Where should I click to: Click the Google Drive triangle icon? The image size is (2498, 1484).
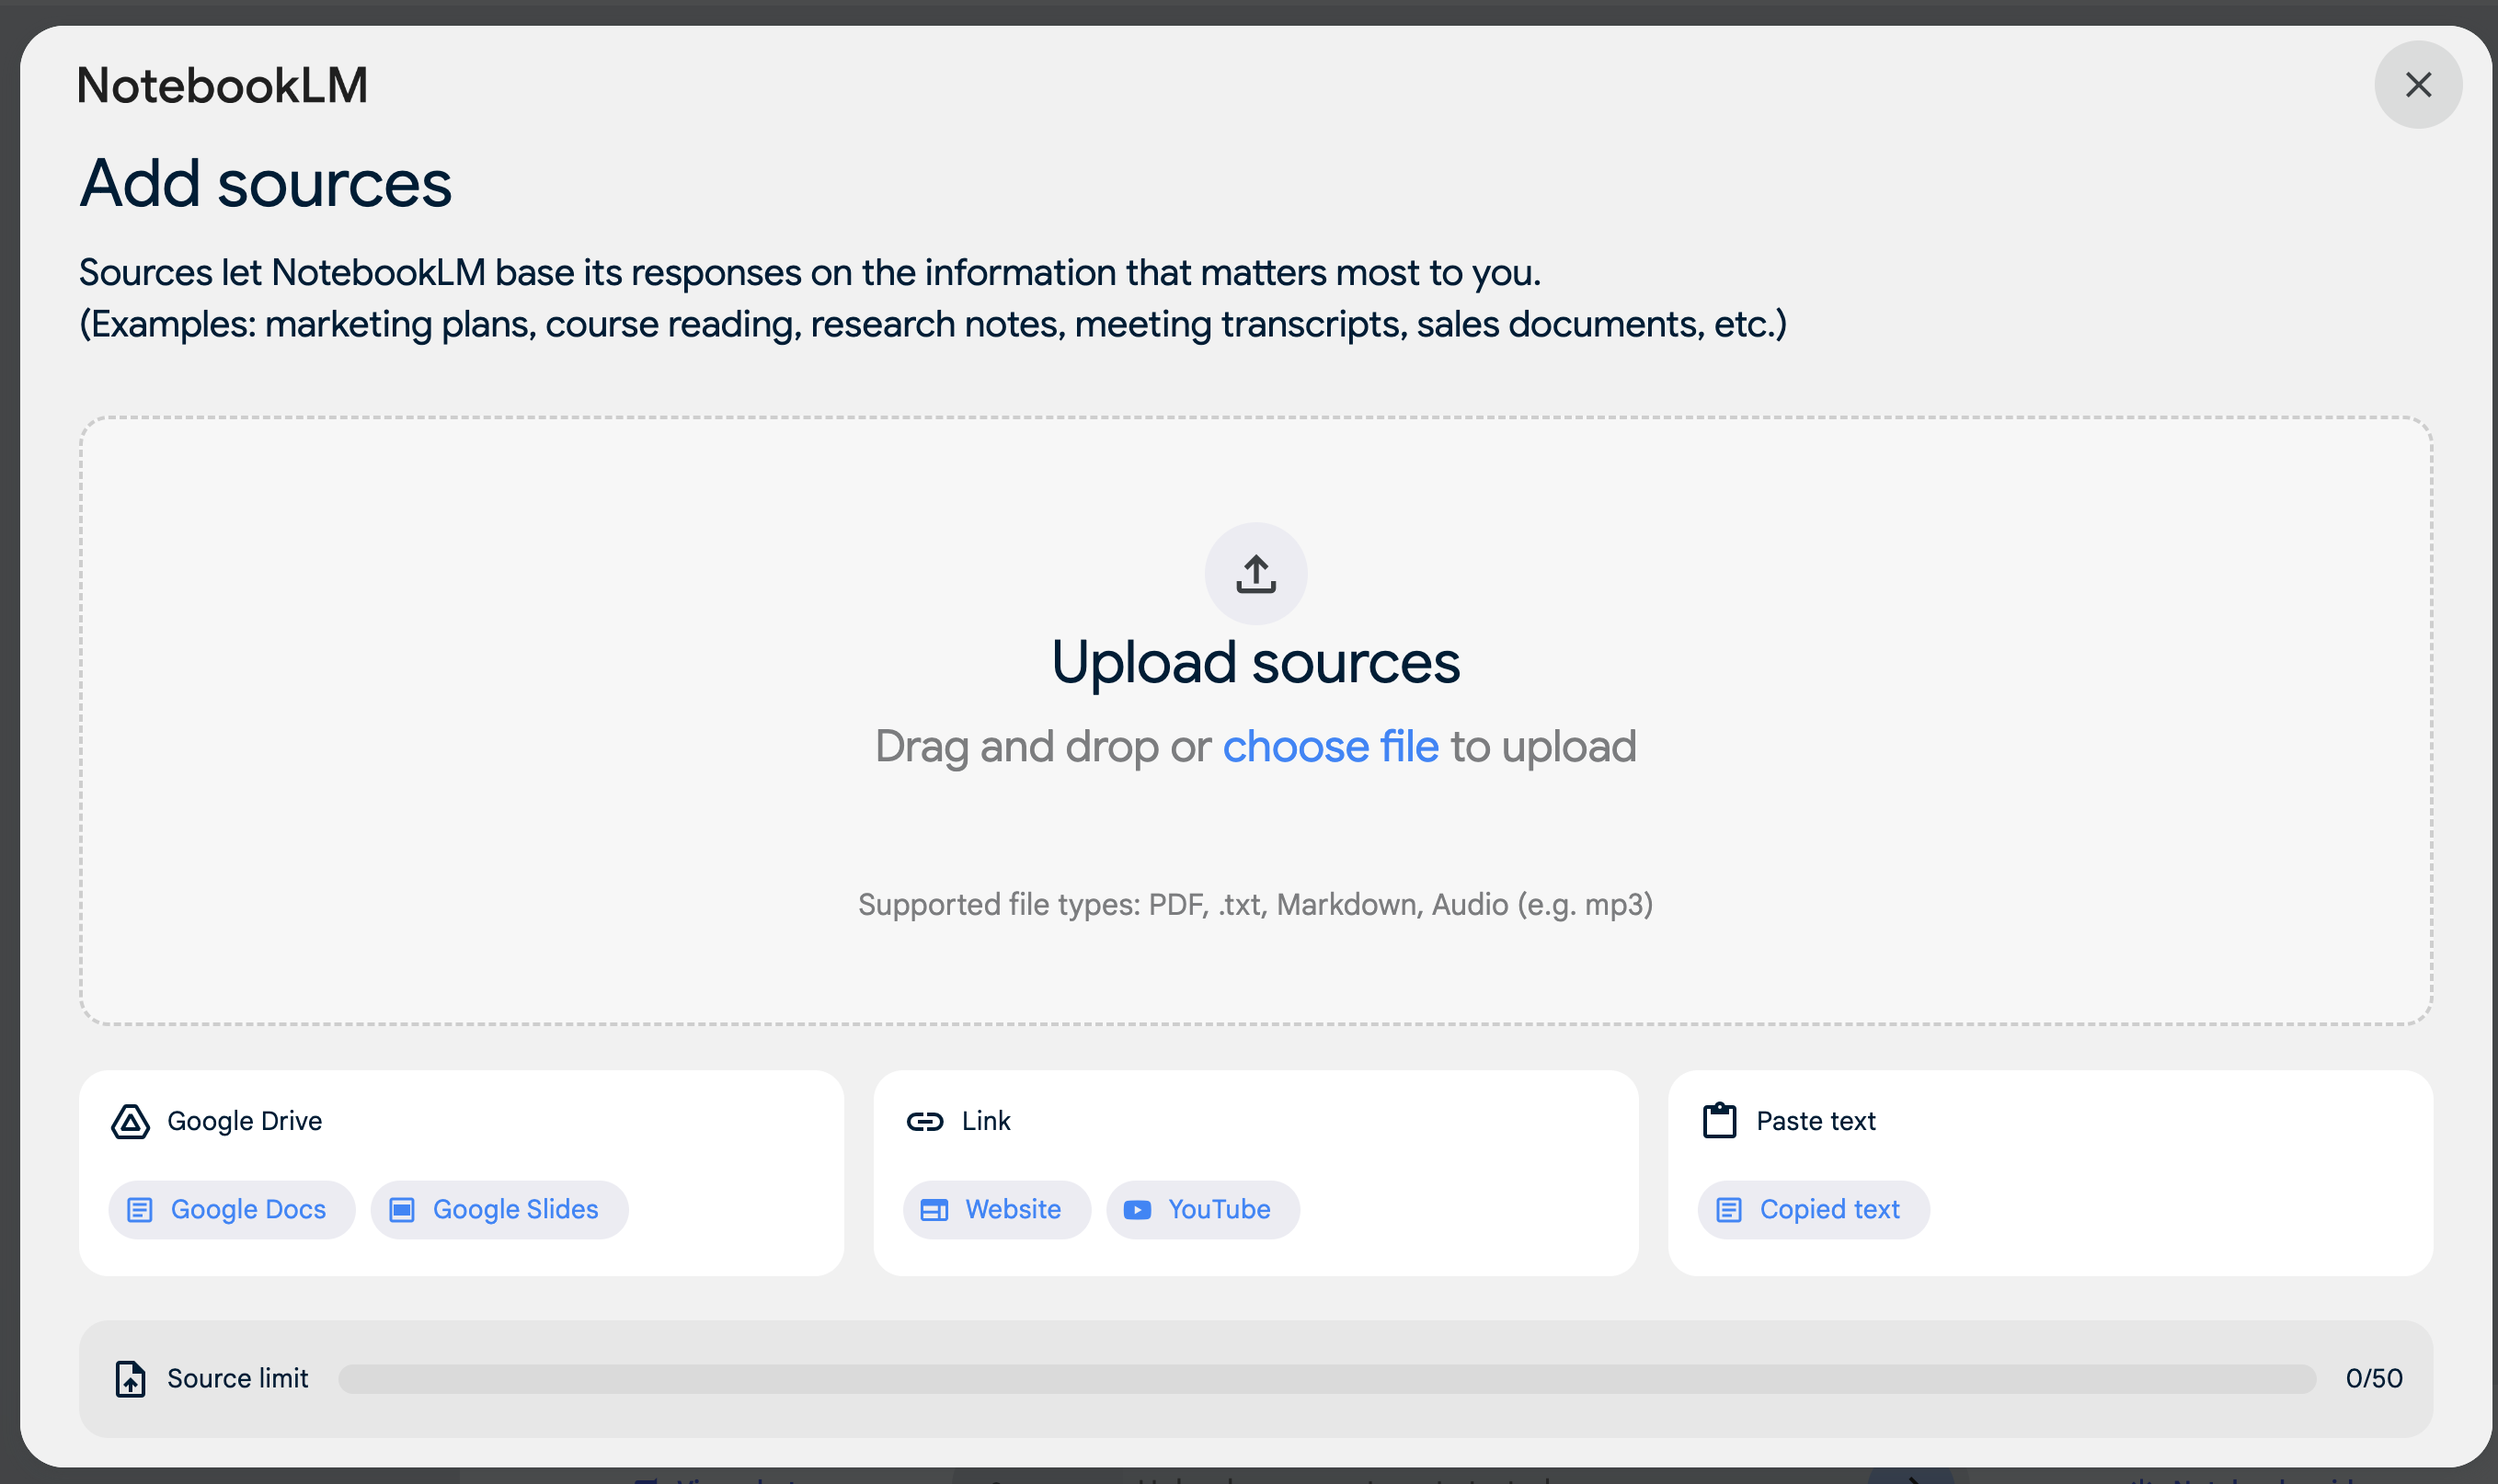[130, 1121]
